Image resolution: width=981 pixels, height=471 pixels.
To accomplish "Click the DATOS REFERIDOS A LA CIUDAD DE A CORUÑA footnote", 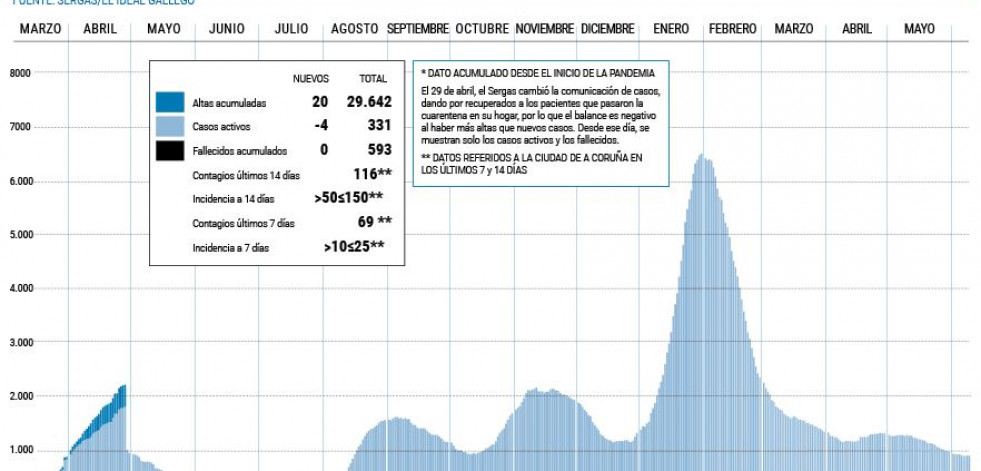I will [532, 164].
